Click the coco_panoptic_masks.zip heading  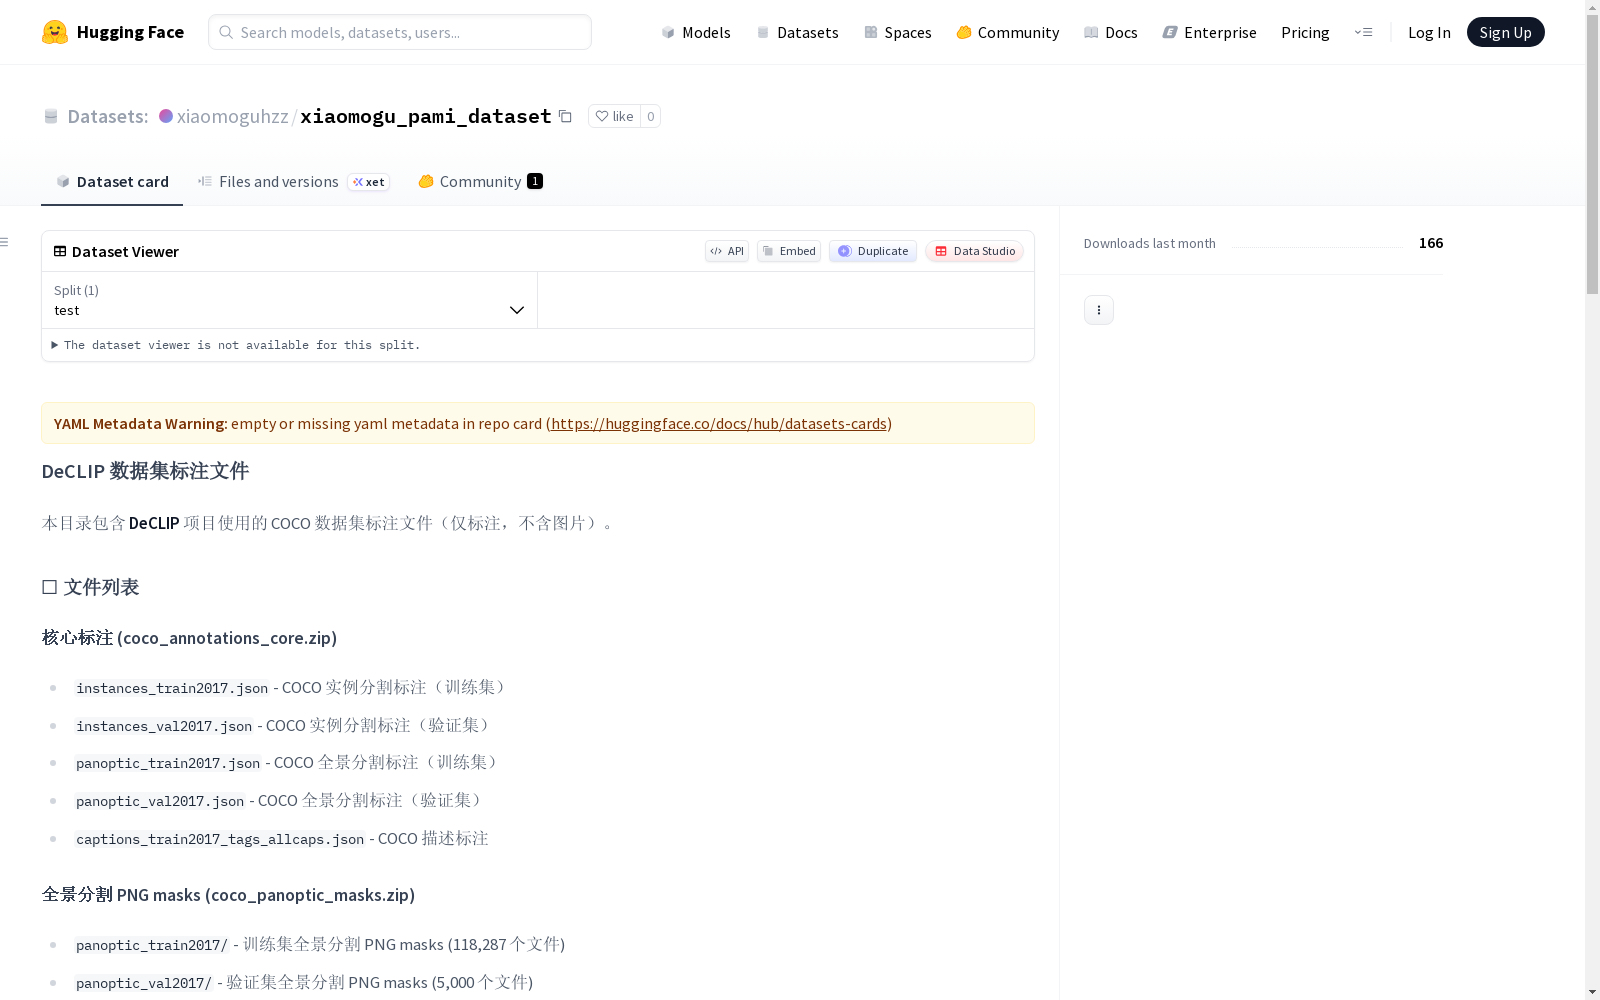pos(228,895)
